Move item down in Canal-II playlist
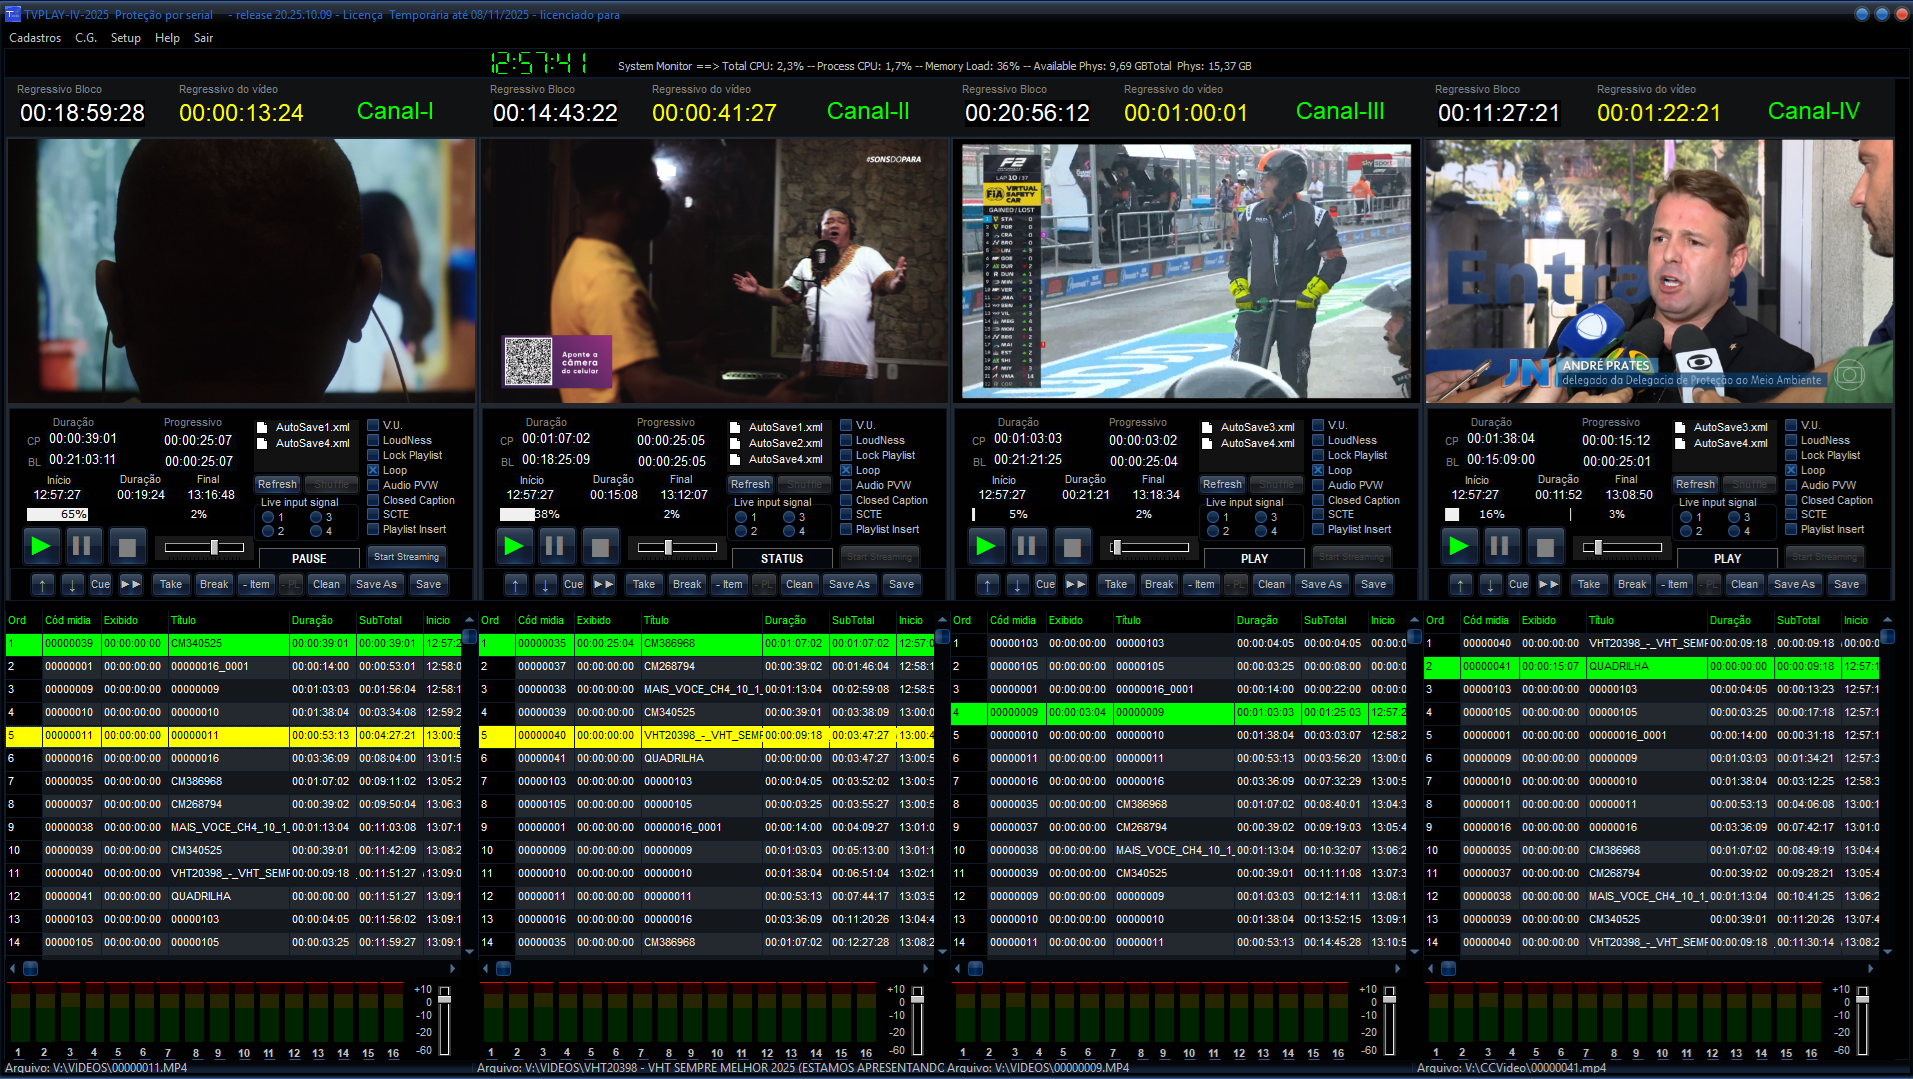 point(545,584)
